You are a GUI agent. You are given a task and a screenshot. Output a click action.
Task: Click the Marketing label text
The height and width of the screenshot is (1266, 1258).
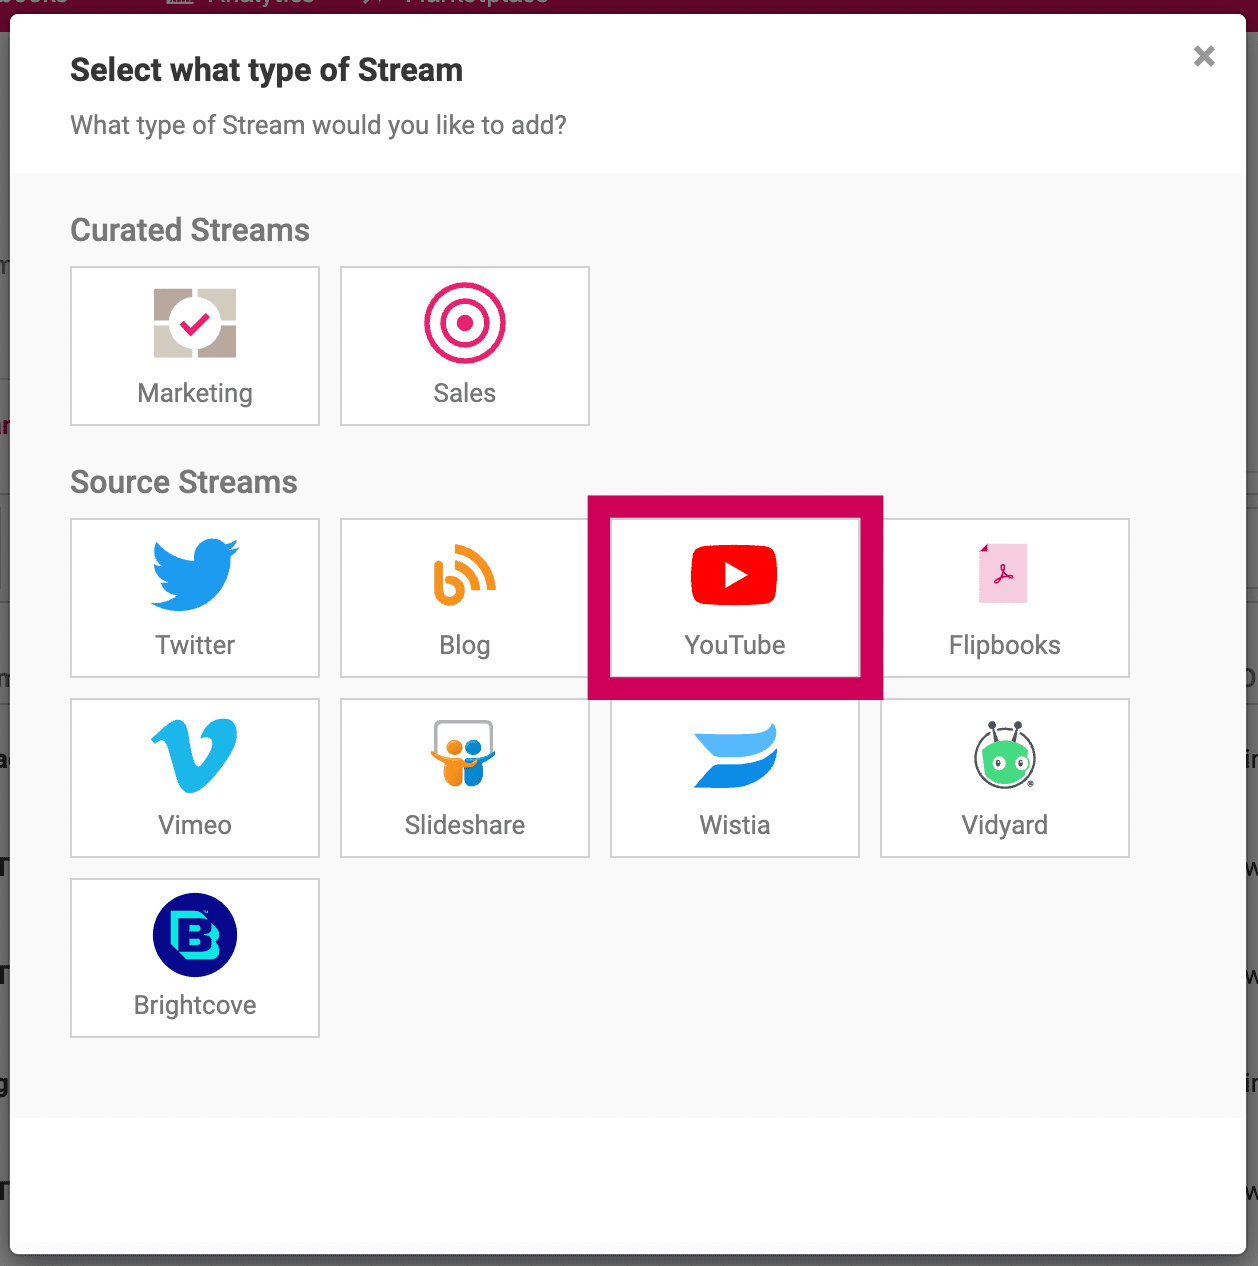tap(195, 393)
